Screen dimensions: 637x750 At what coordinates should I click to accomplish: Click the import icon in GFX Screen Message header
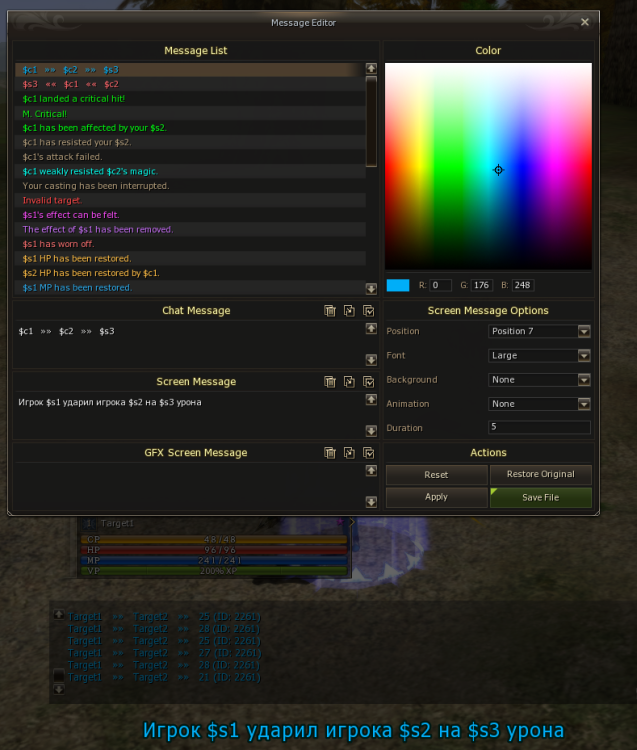click(349, 453)
